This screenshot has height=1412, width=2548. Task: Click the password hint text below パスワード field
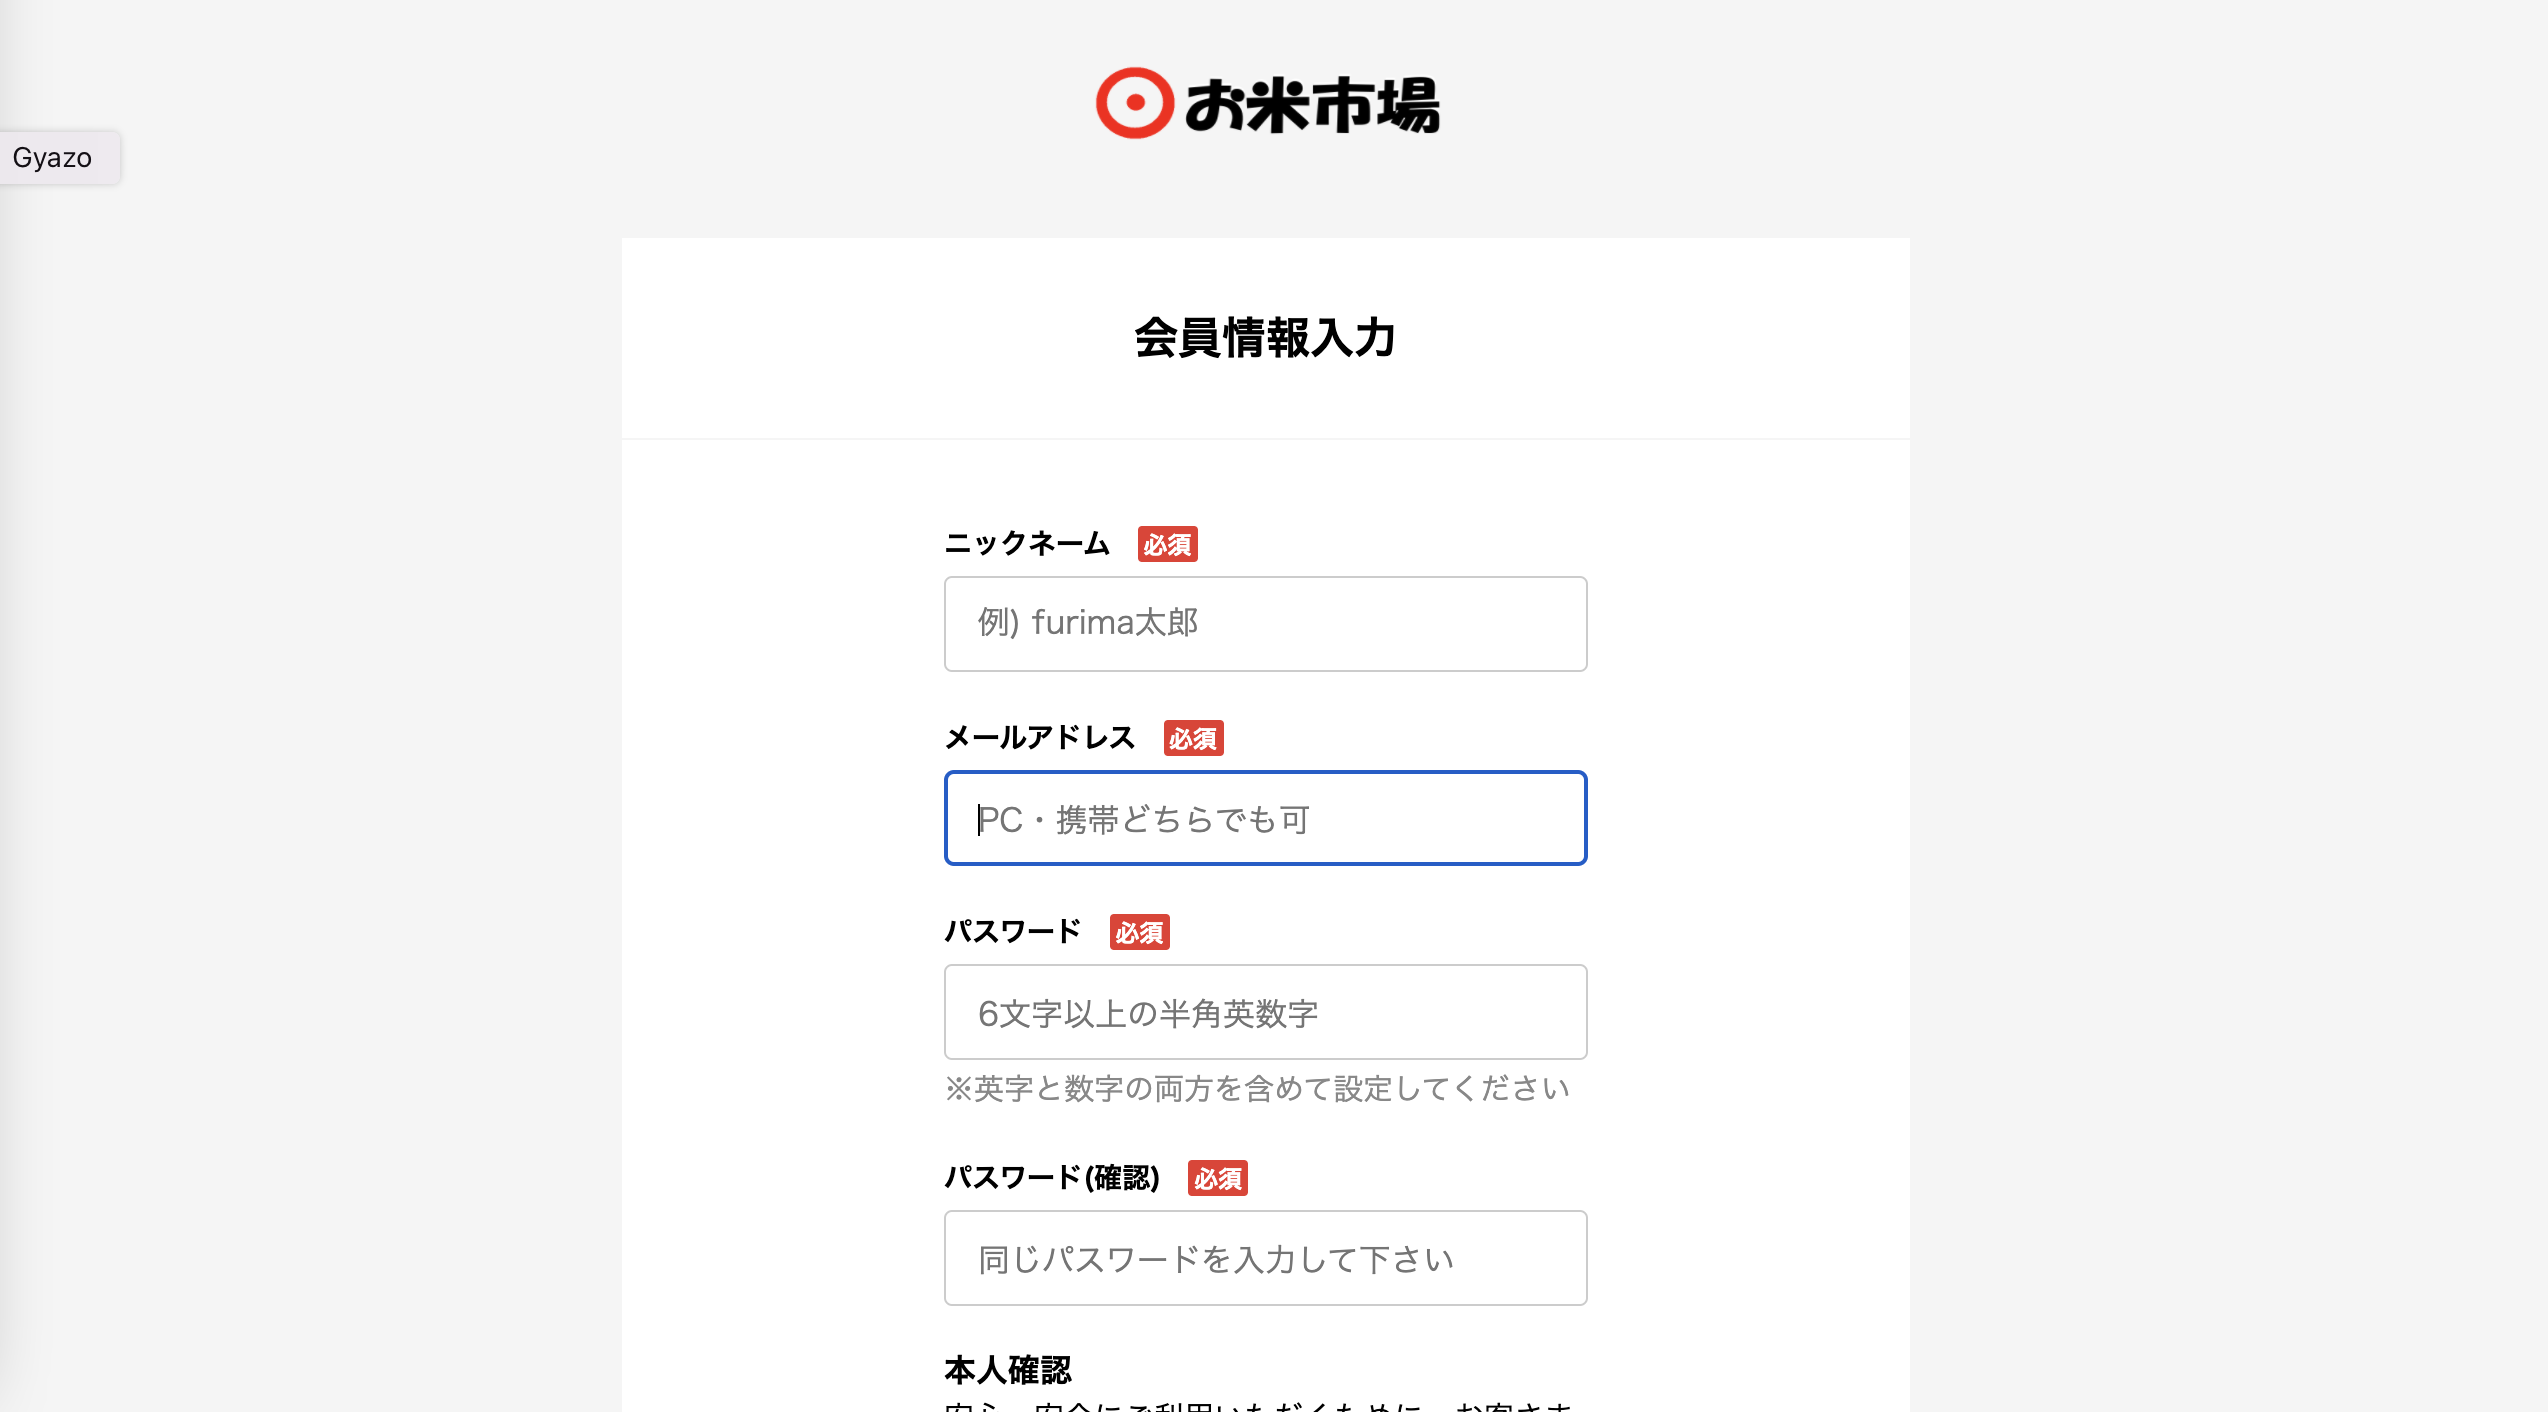click(1258, 1090)
